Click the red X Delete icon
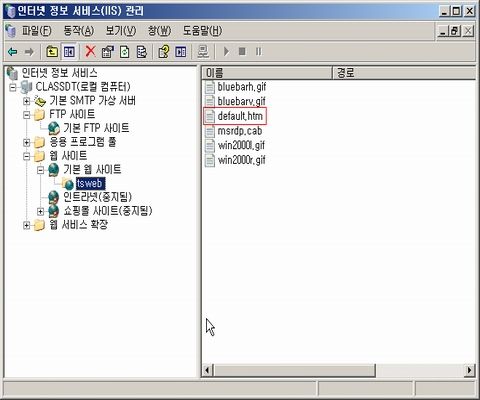The image size is (480, 400). (x=90, y=52)
